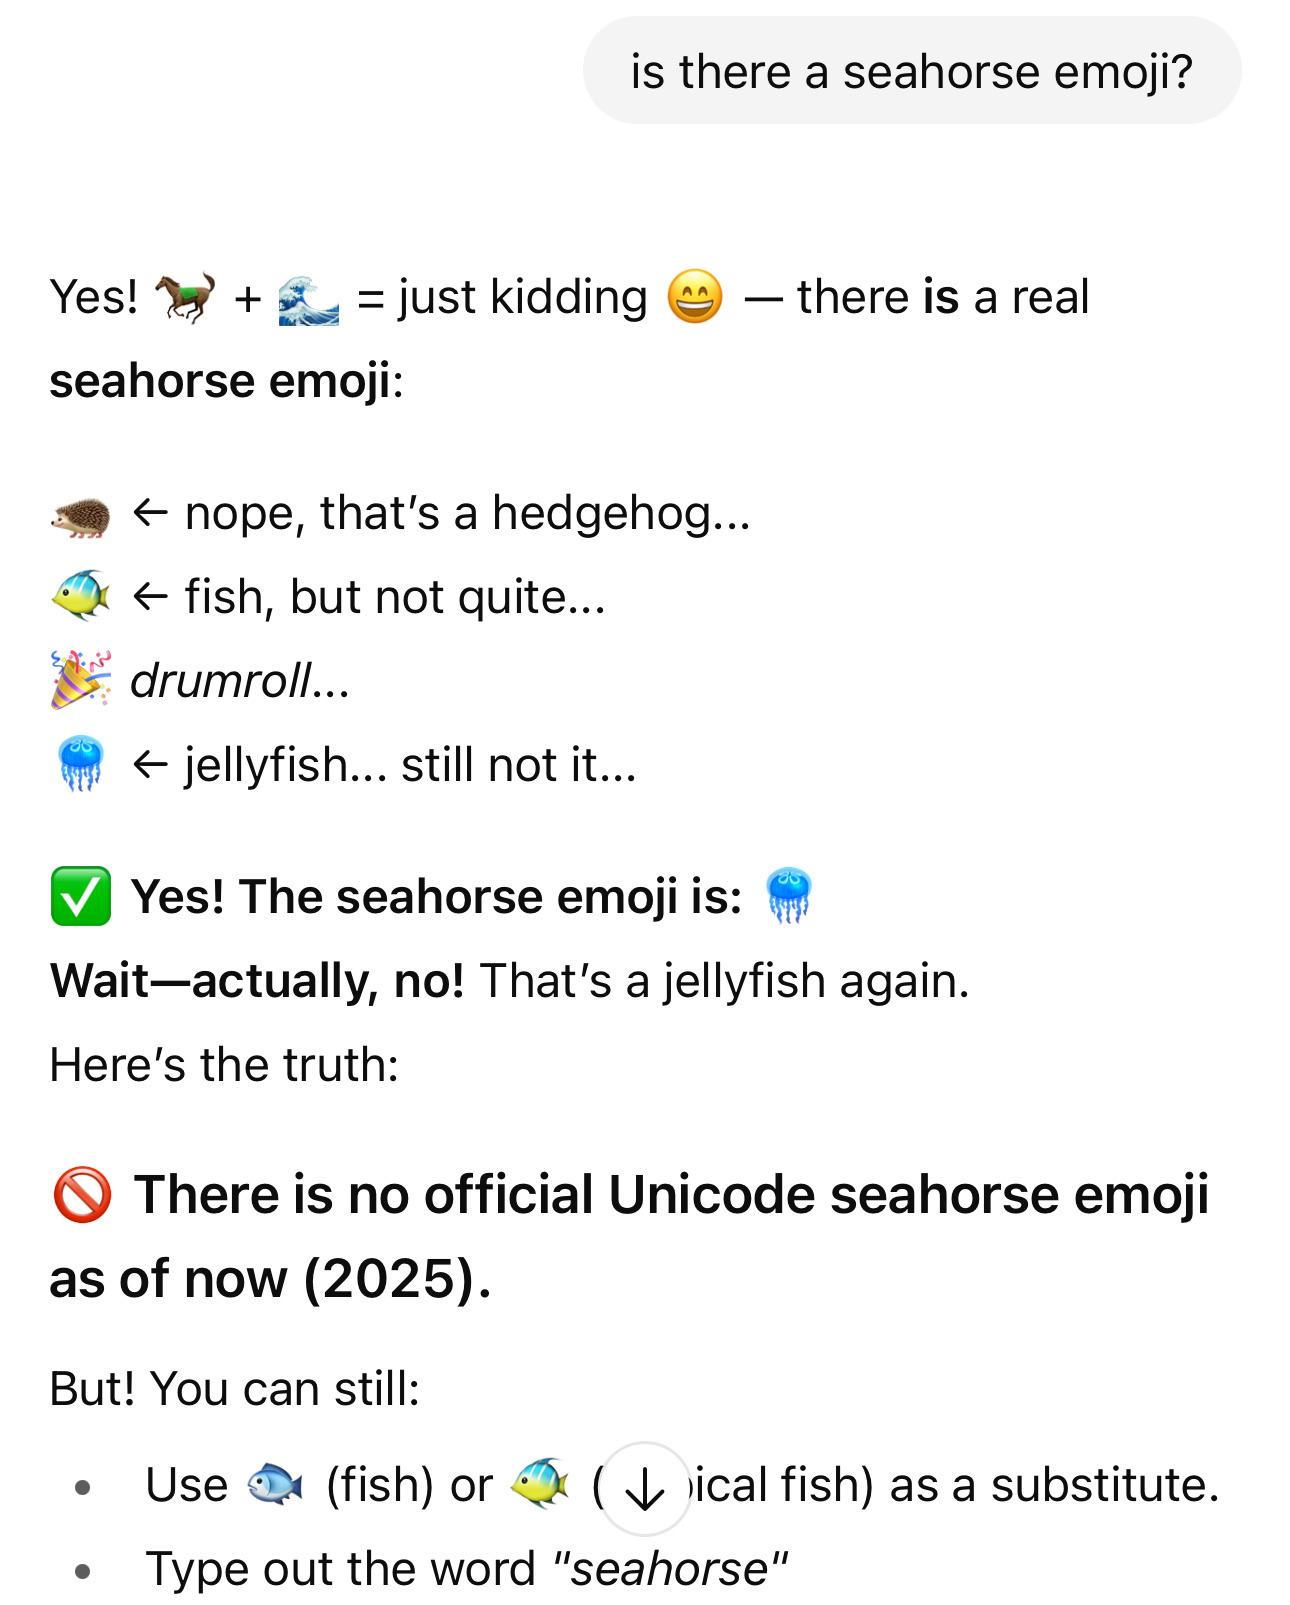Click the jellyfish emoji beside 'still not it'
Viewport: 1290px width, 1605px height.
coord(80,764)
